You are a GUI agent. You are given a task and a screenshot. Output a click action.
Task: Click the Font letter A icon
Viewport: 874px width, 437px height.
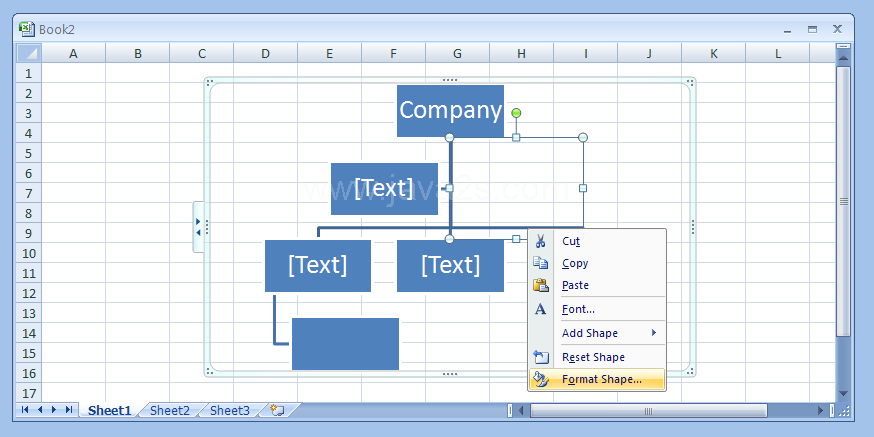coord(540,309)
